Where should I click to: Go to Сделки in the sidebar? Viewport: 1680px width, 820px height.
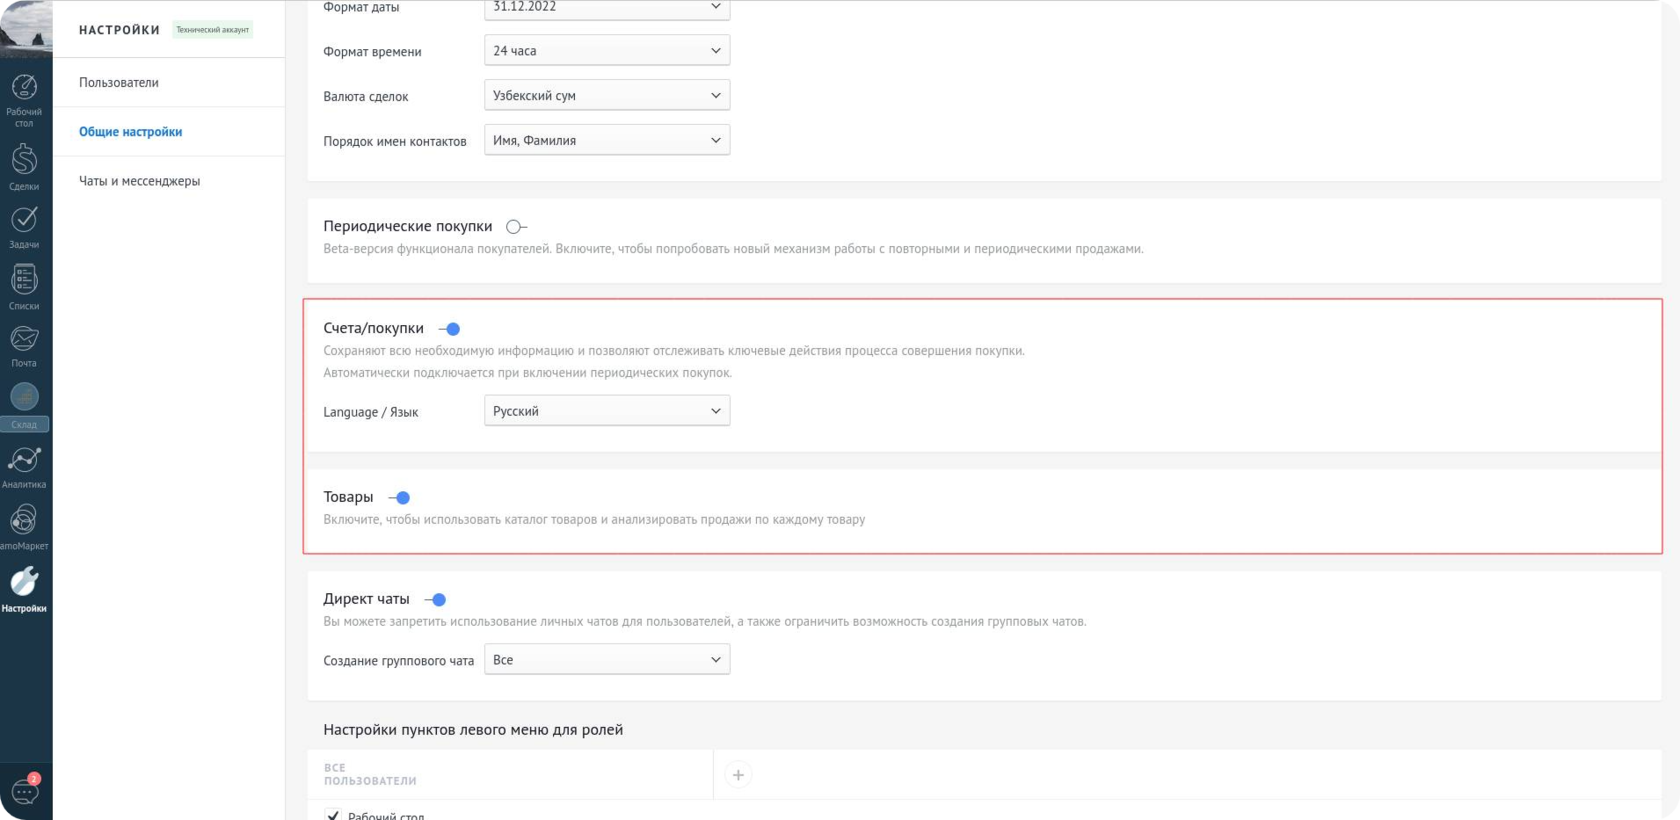pyautogui.click(x=24, y=164)
